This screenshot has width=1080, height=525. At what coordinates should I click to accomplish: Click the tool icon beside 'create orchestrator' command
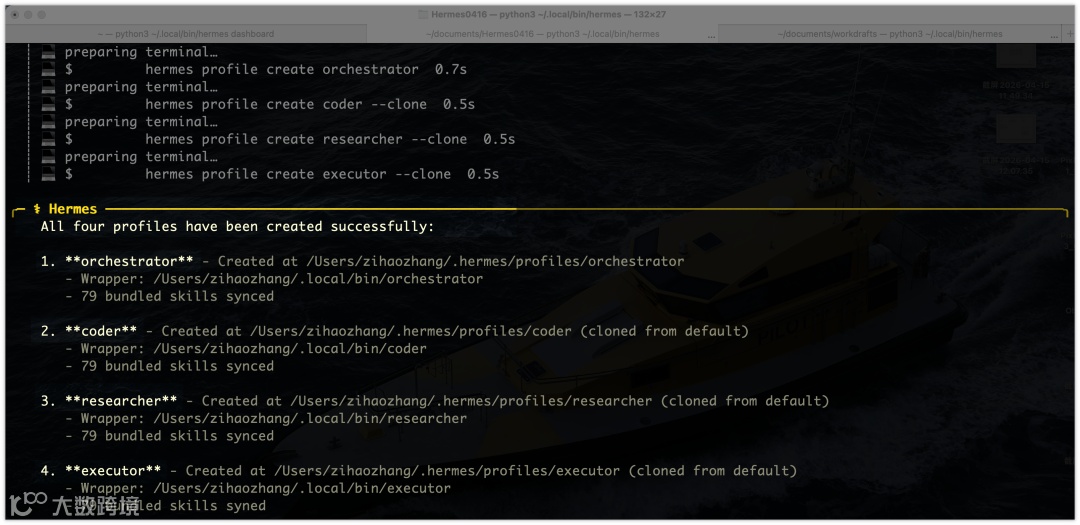[x=48, y=70]
